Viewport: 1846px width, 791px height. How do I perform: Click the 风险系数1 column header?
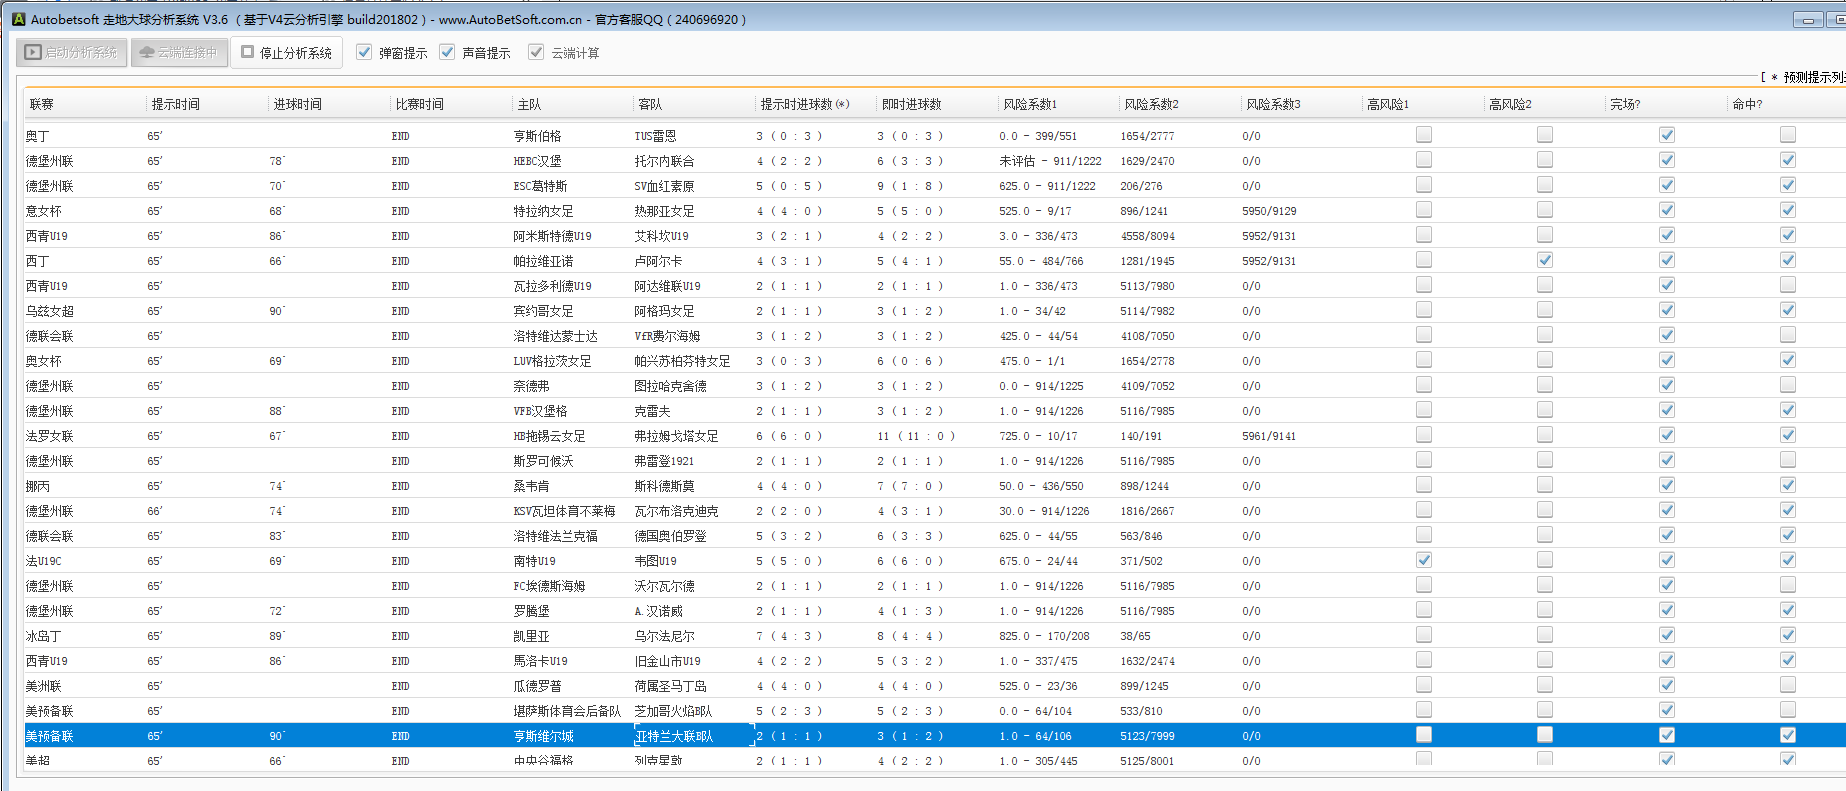pos(1030,104)
